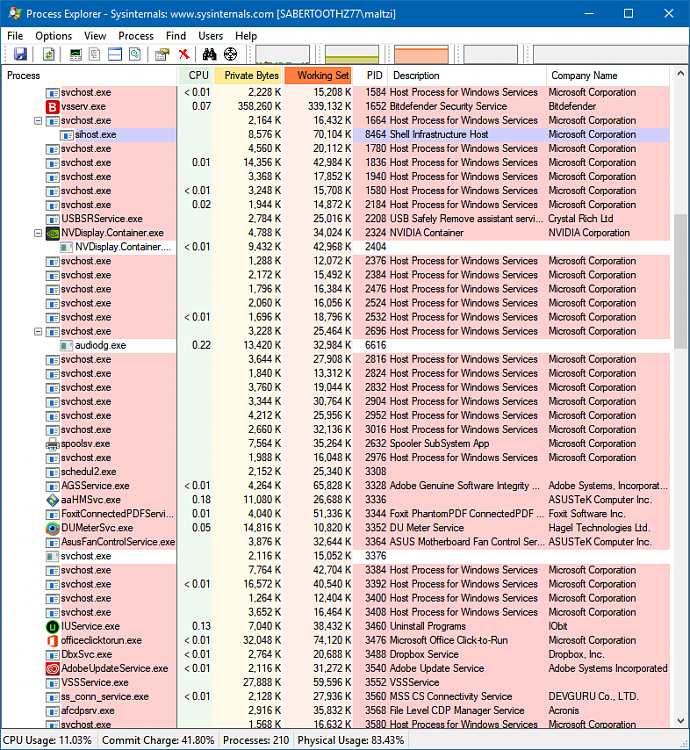Toggle the process tree view icon
690x750 pixels.
pyautogui.click(x=95, y=54)
